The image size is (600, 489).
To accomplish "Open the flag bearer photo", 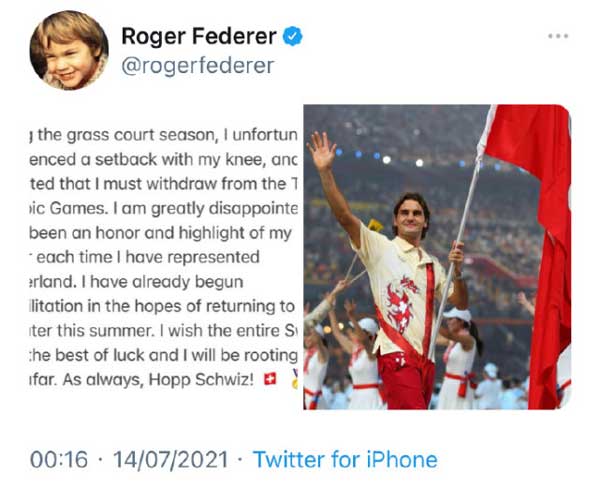I will pyautogui.click(x=437, y=257).
